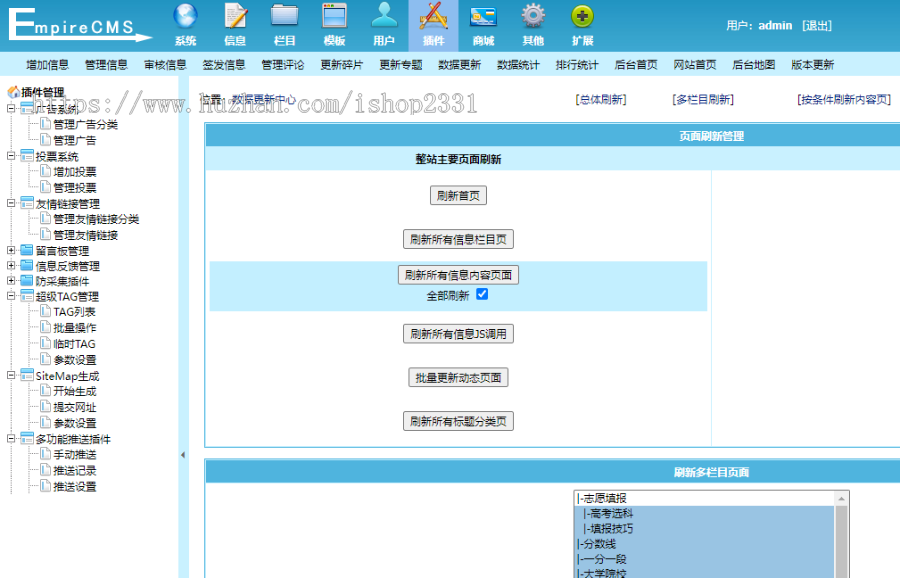Collapse the SiteMap生成 tree node
The width and height of the screenshot is (900, 578).
point(11,375)
